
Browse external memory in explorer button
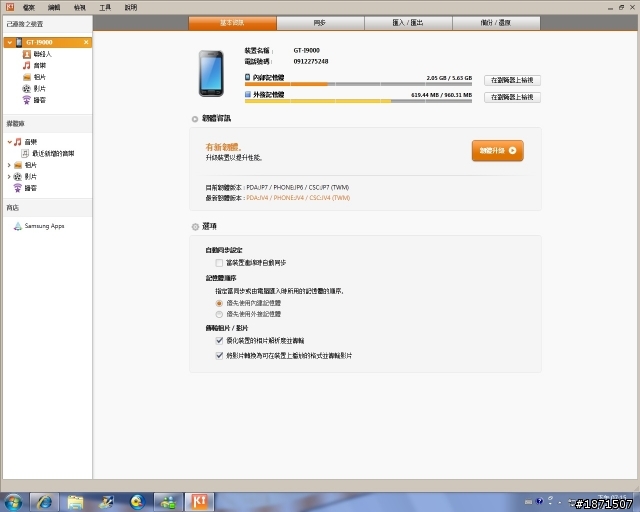[x=512, y=97]
